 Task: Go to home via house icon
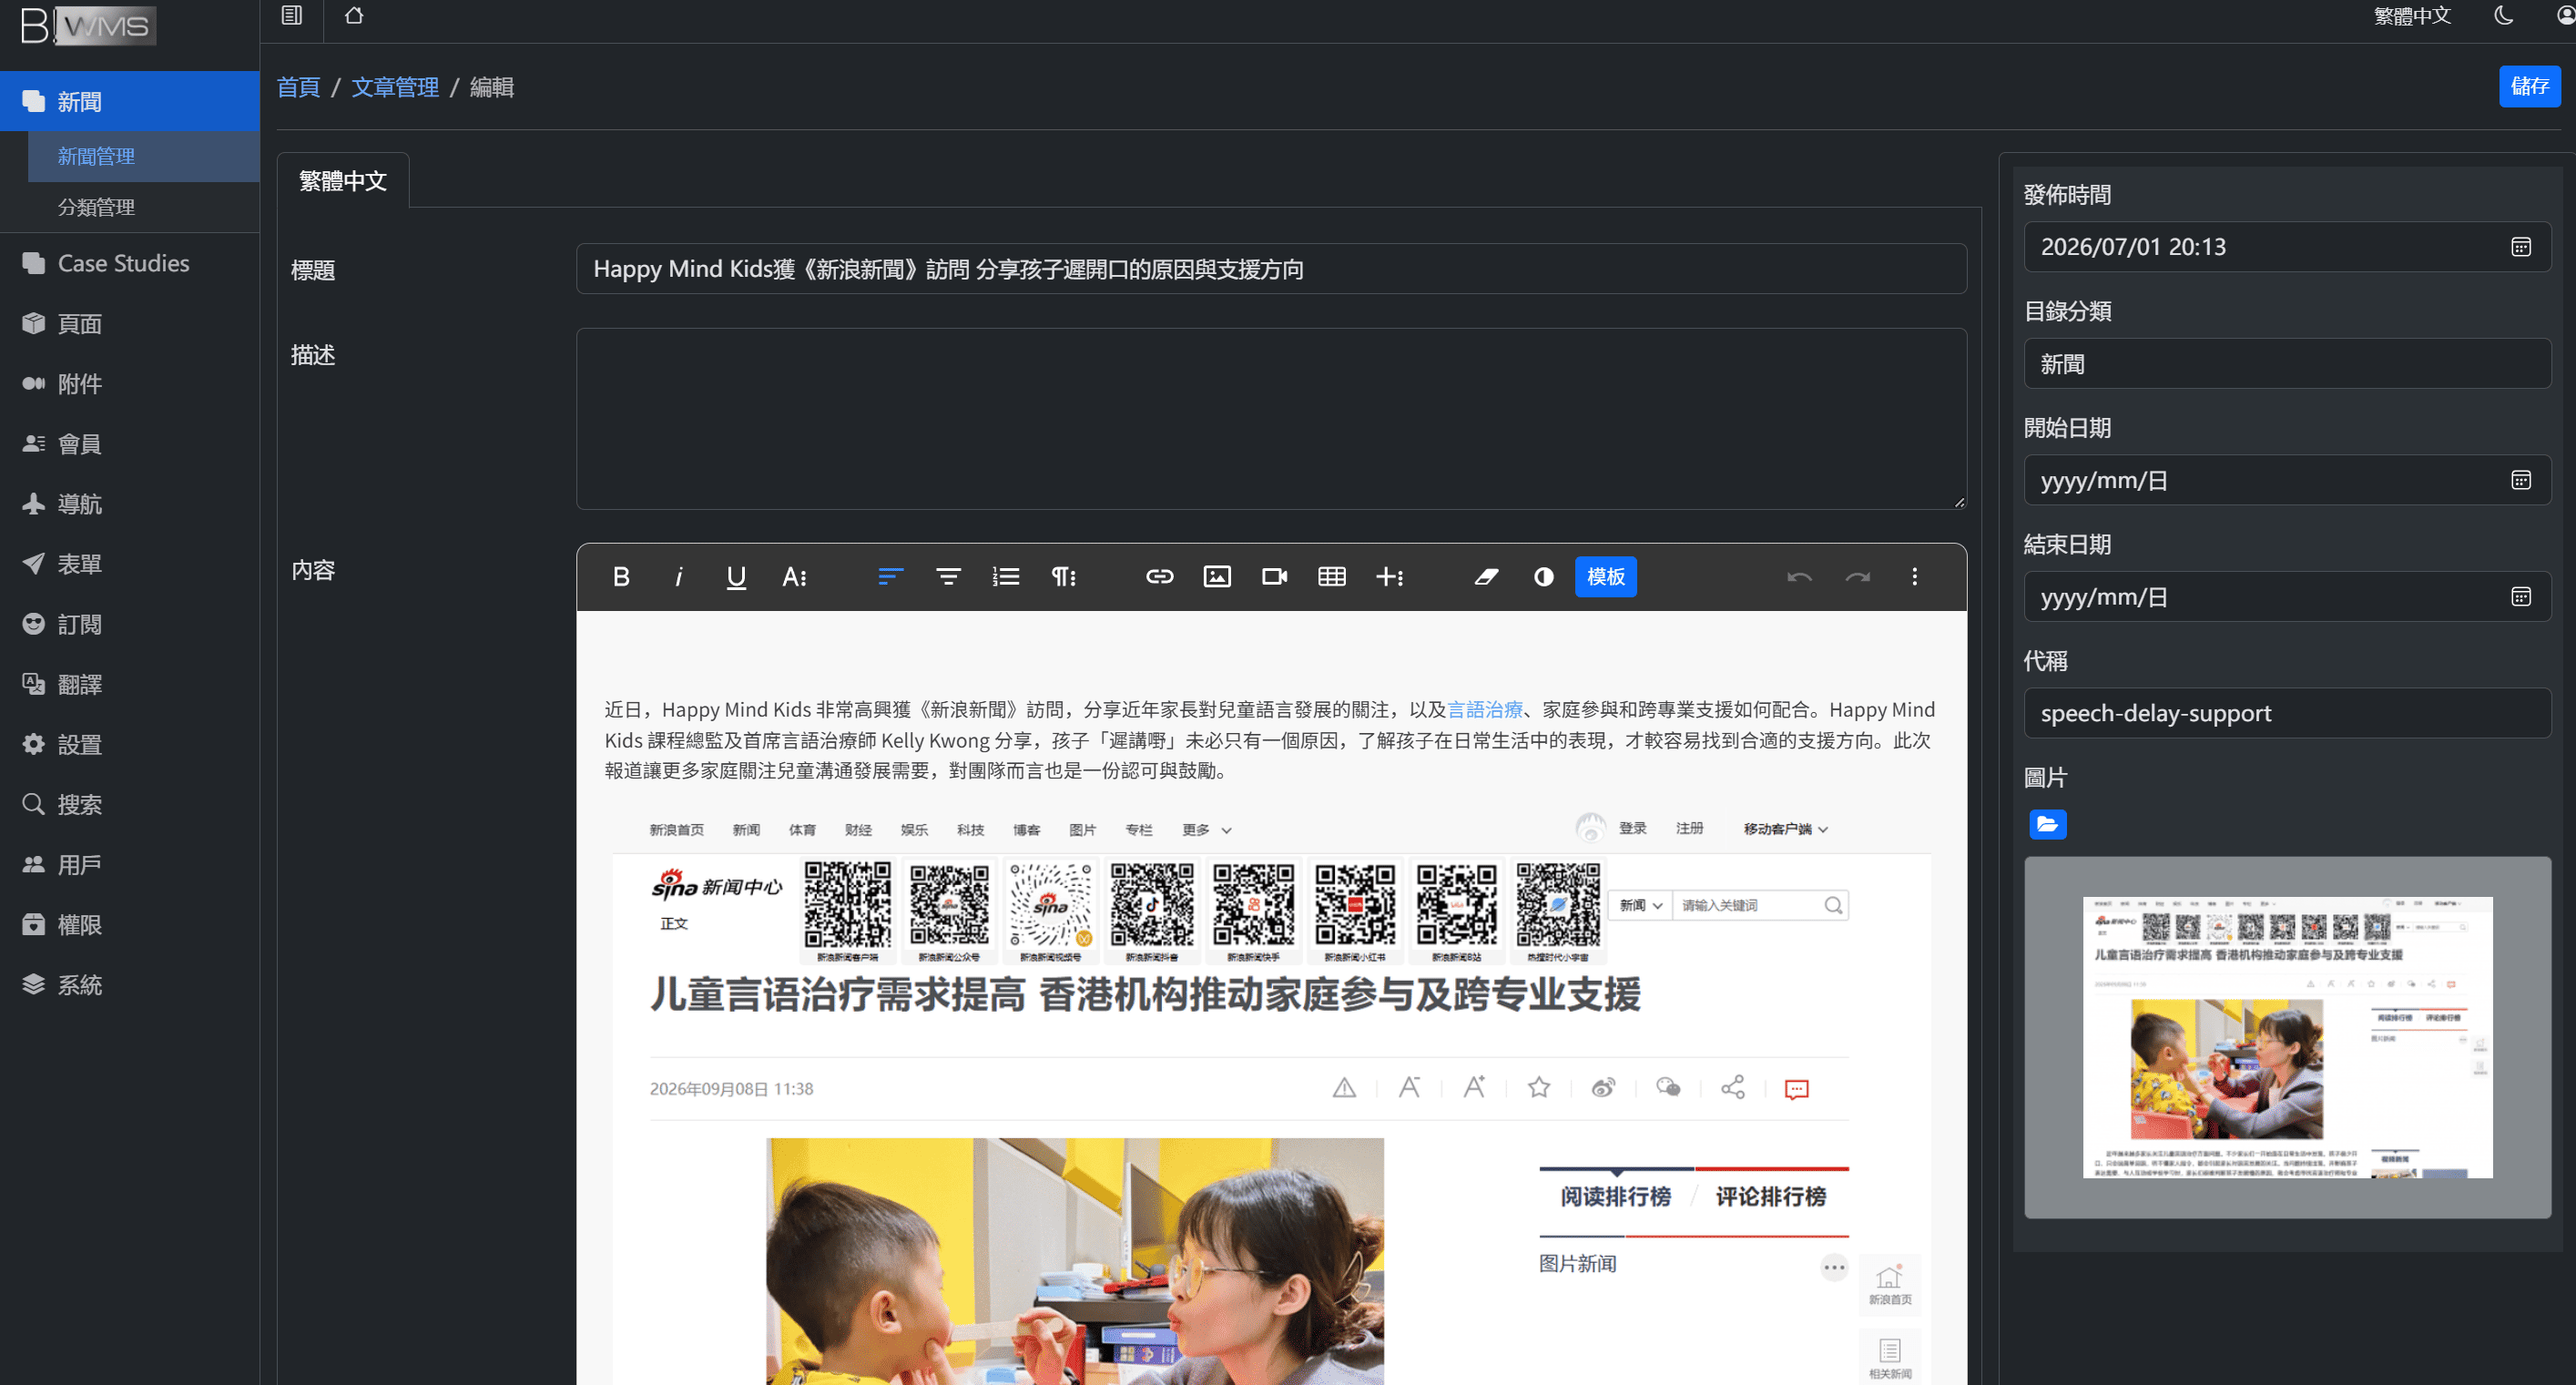(x=354, y=15)
